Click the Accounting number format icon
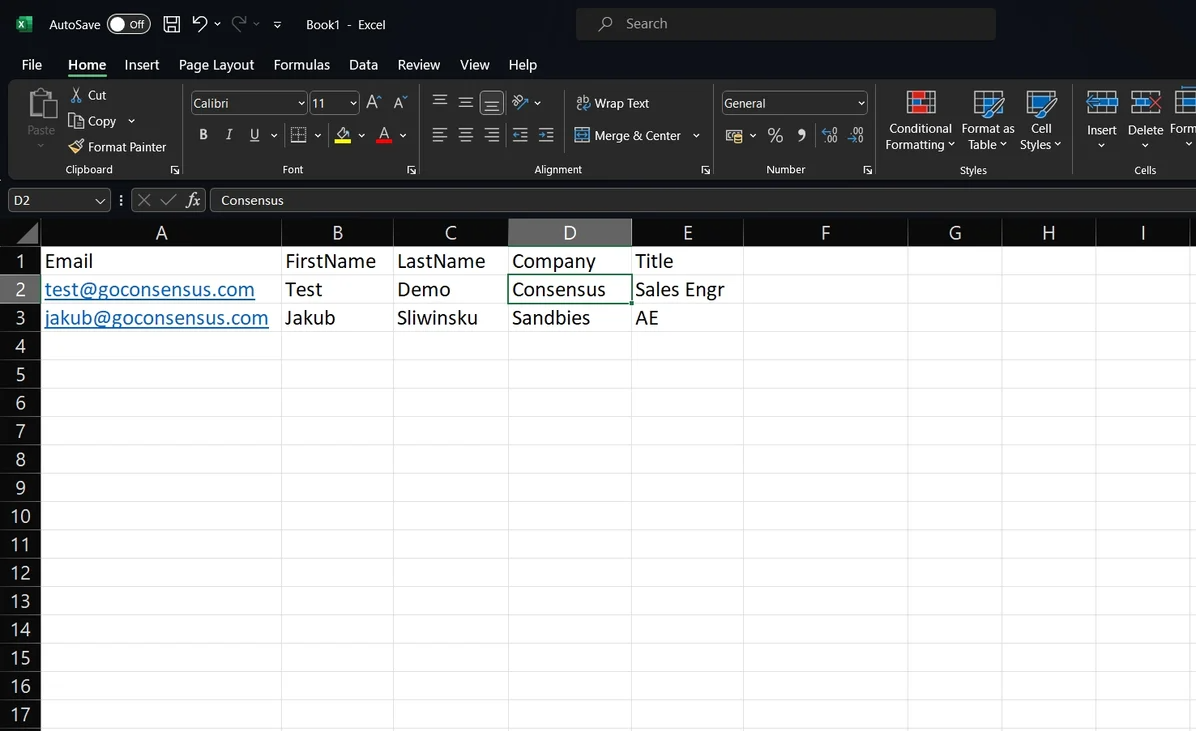 (x=734, y=136)
